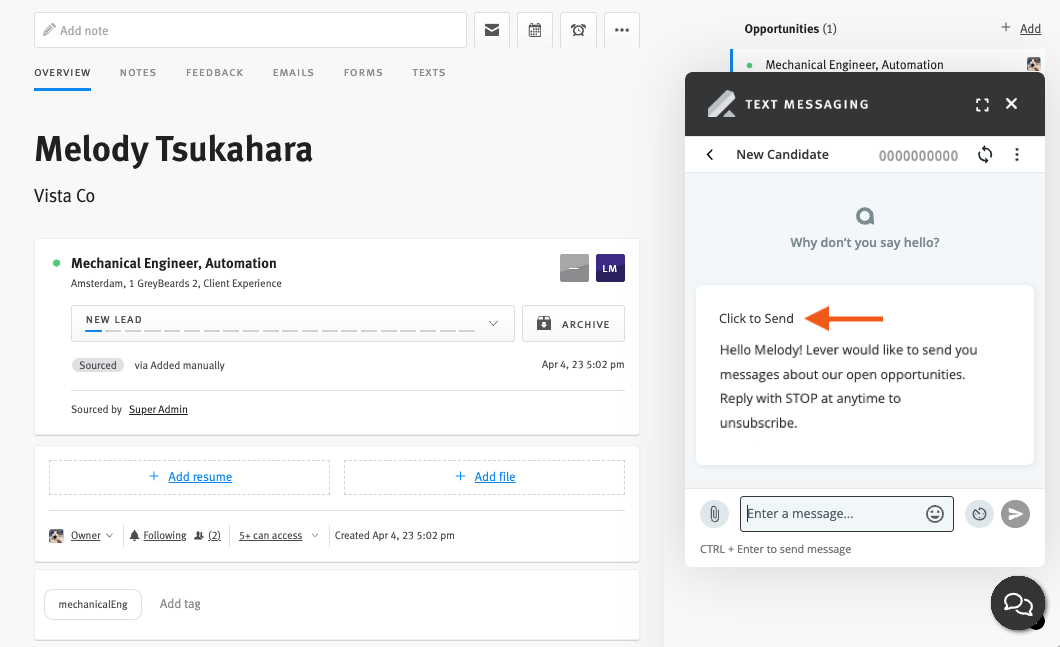Click the New Candidate name
1060x647 pixels.
click(782, 155)
